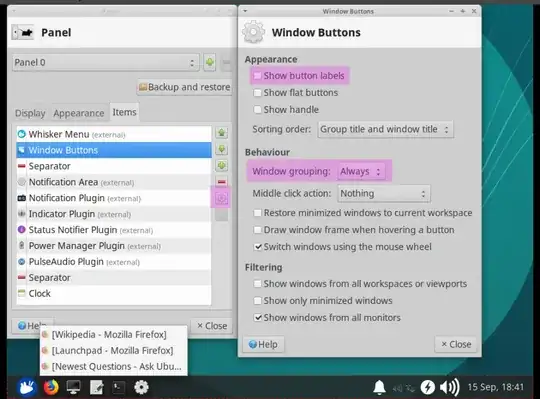The width and height of the screenshot is (540, 399).
Task: Select Whisker Menu in the items list
Action: pos(114,134)
